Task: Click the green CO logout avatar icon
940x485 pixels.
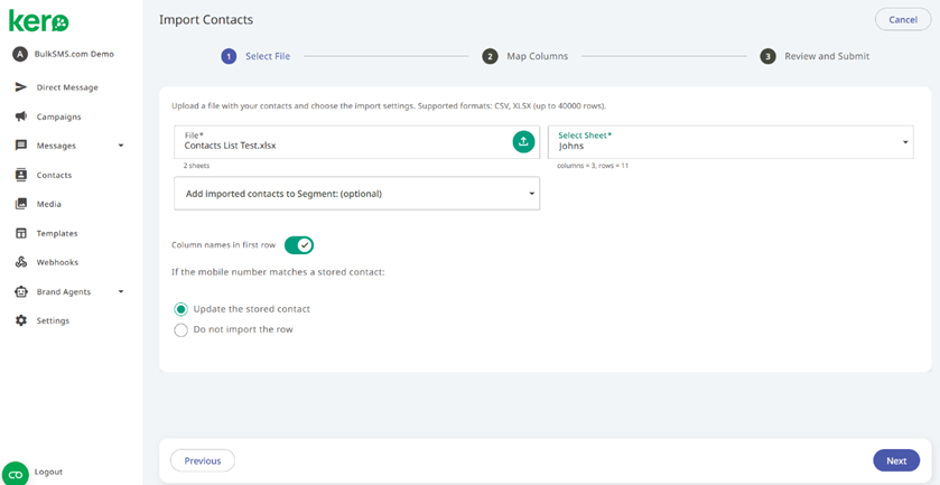Action: (16, 473)
